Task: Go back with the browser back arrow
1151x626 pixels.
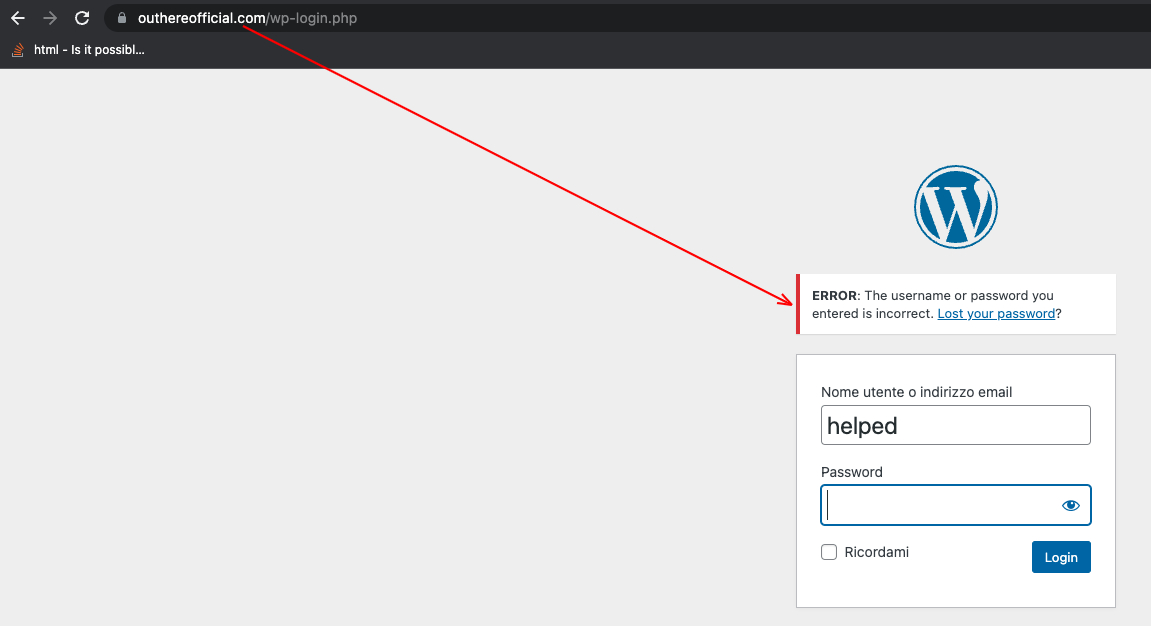Action: [x=18, y=18]
